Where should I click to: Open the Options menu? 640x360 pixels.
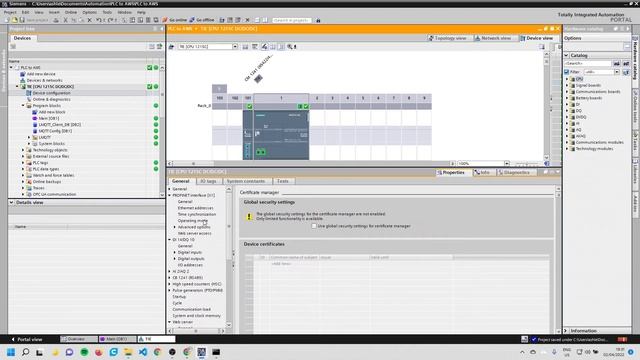tap(89, 12)
